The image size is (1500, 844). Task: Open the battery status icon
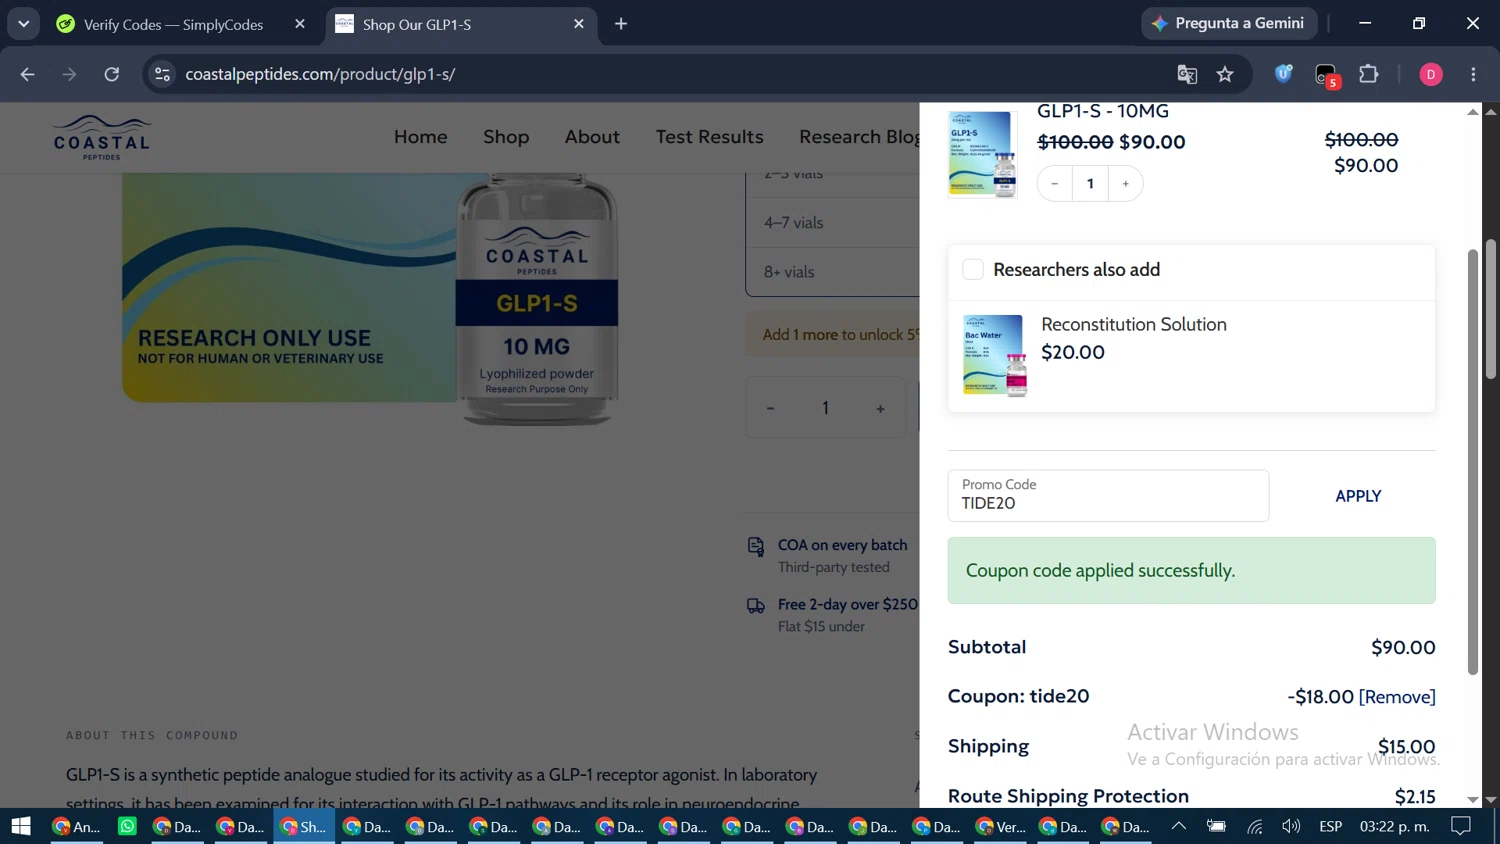[x=1216, y=826]
